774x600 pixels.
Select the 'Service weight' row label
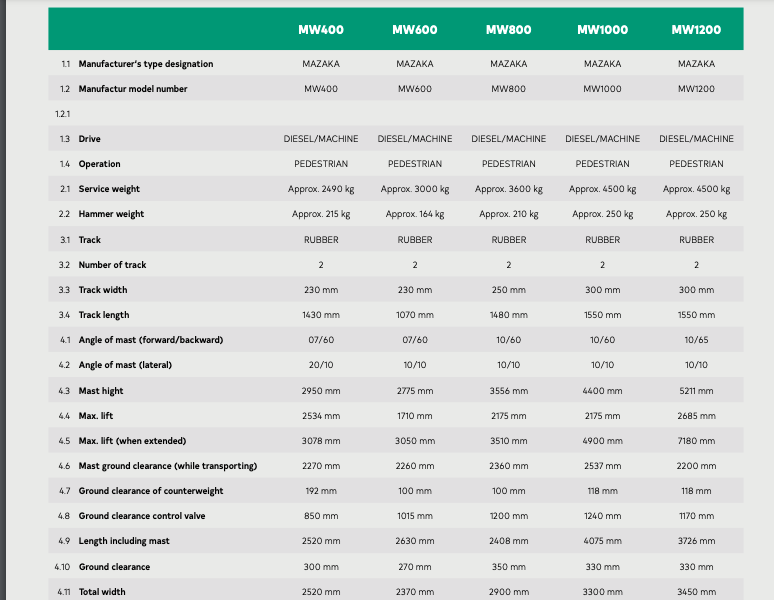(109, 189)
